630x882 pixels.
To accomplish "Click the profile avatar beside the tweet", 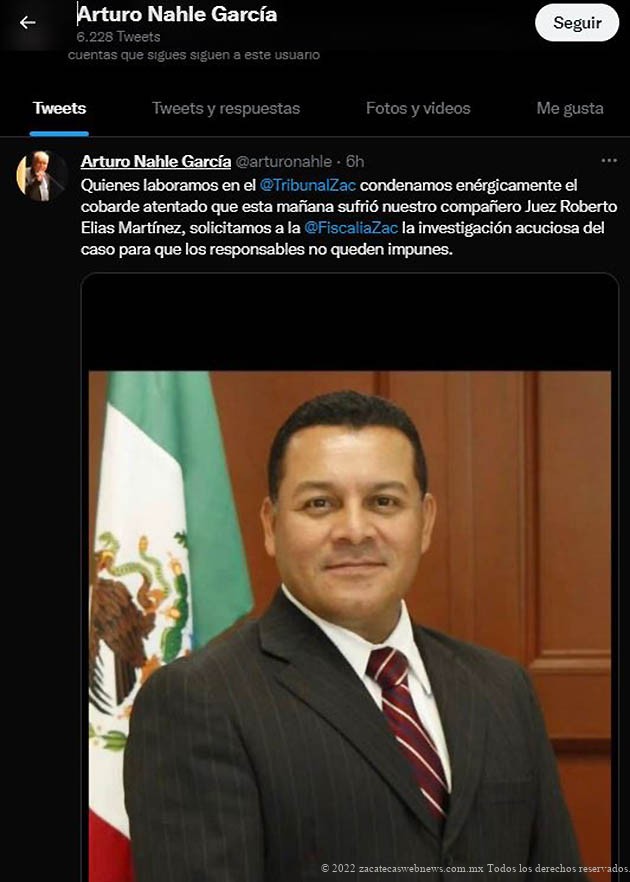I will pyautogui.click(x=41, y=176).
